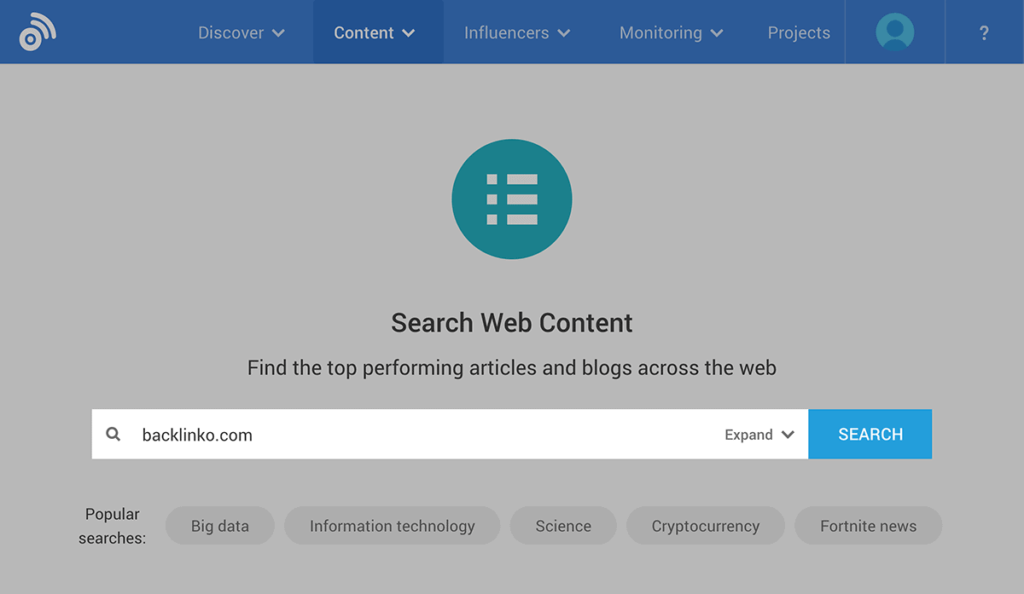Select the Big data popular search
The width and height of the screenshot is (1024, 594).
coord(219,525)
